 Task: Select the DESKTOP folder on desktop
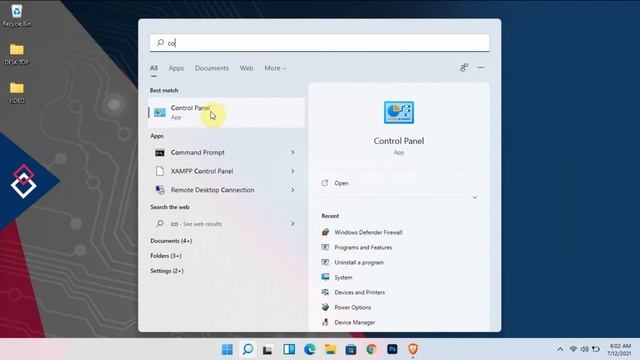pos(17,54)
